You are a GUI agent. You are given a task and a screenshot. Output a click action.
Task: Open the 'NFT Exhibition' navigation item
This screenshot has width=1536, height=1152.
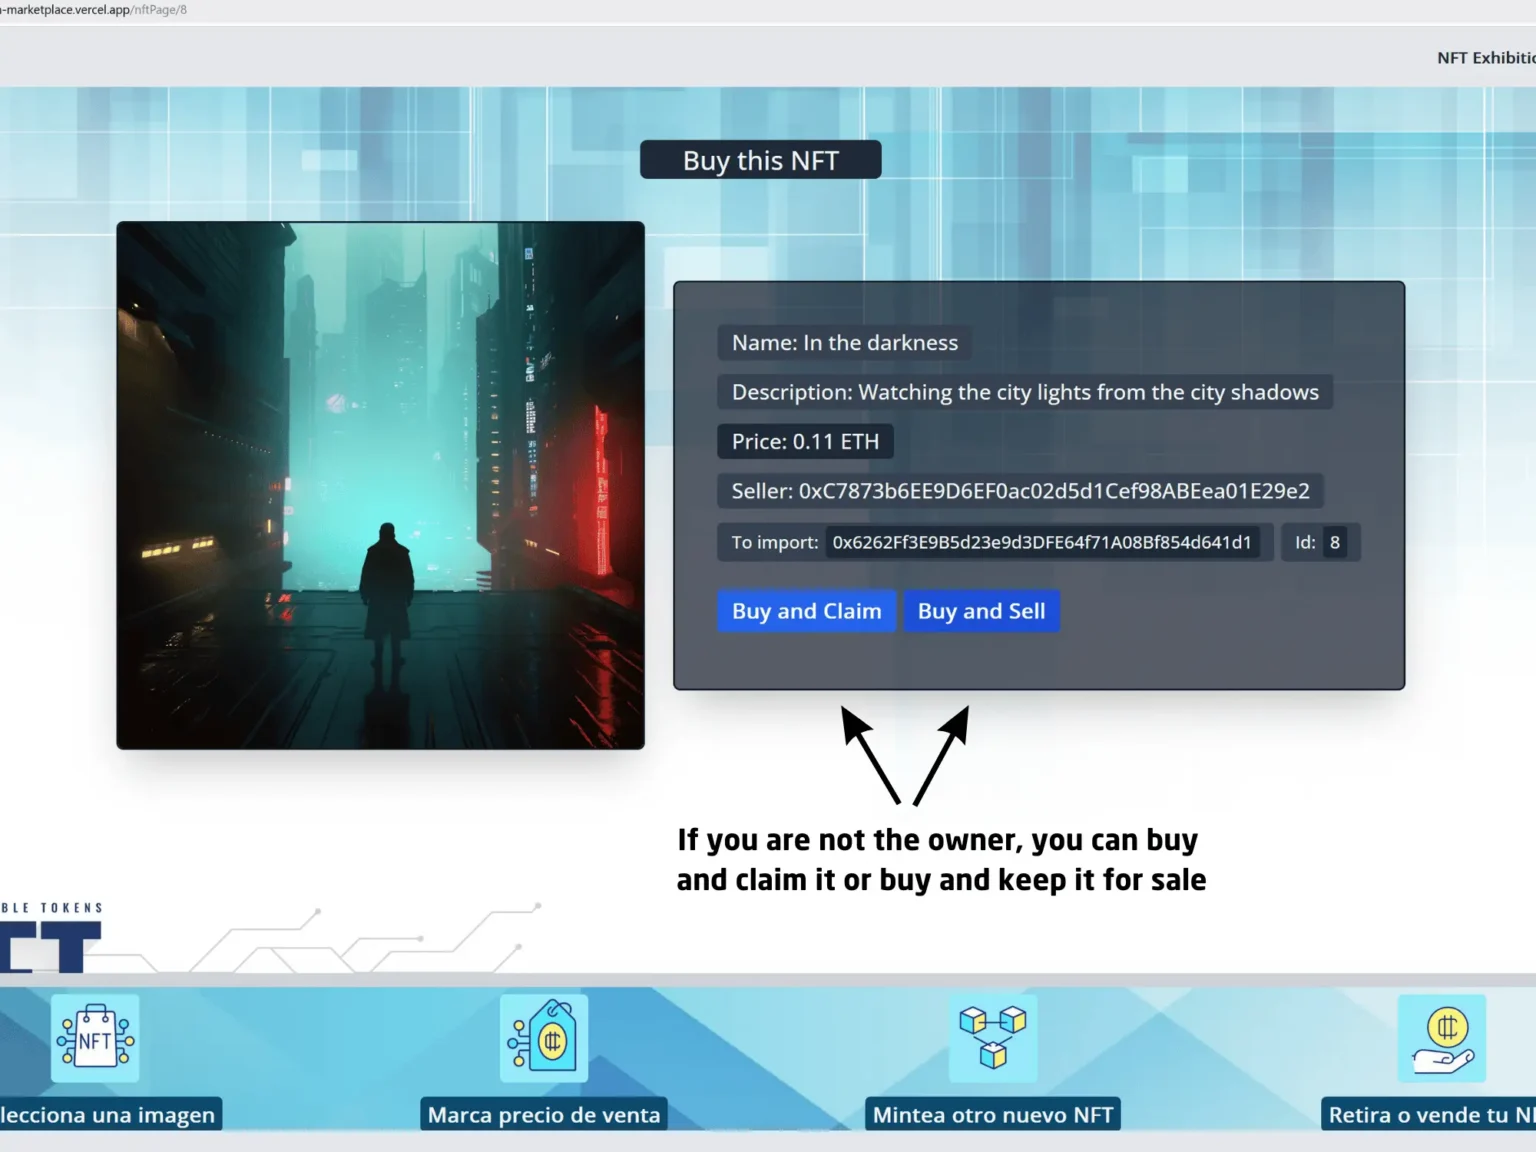pos(1488,57)
